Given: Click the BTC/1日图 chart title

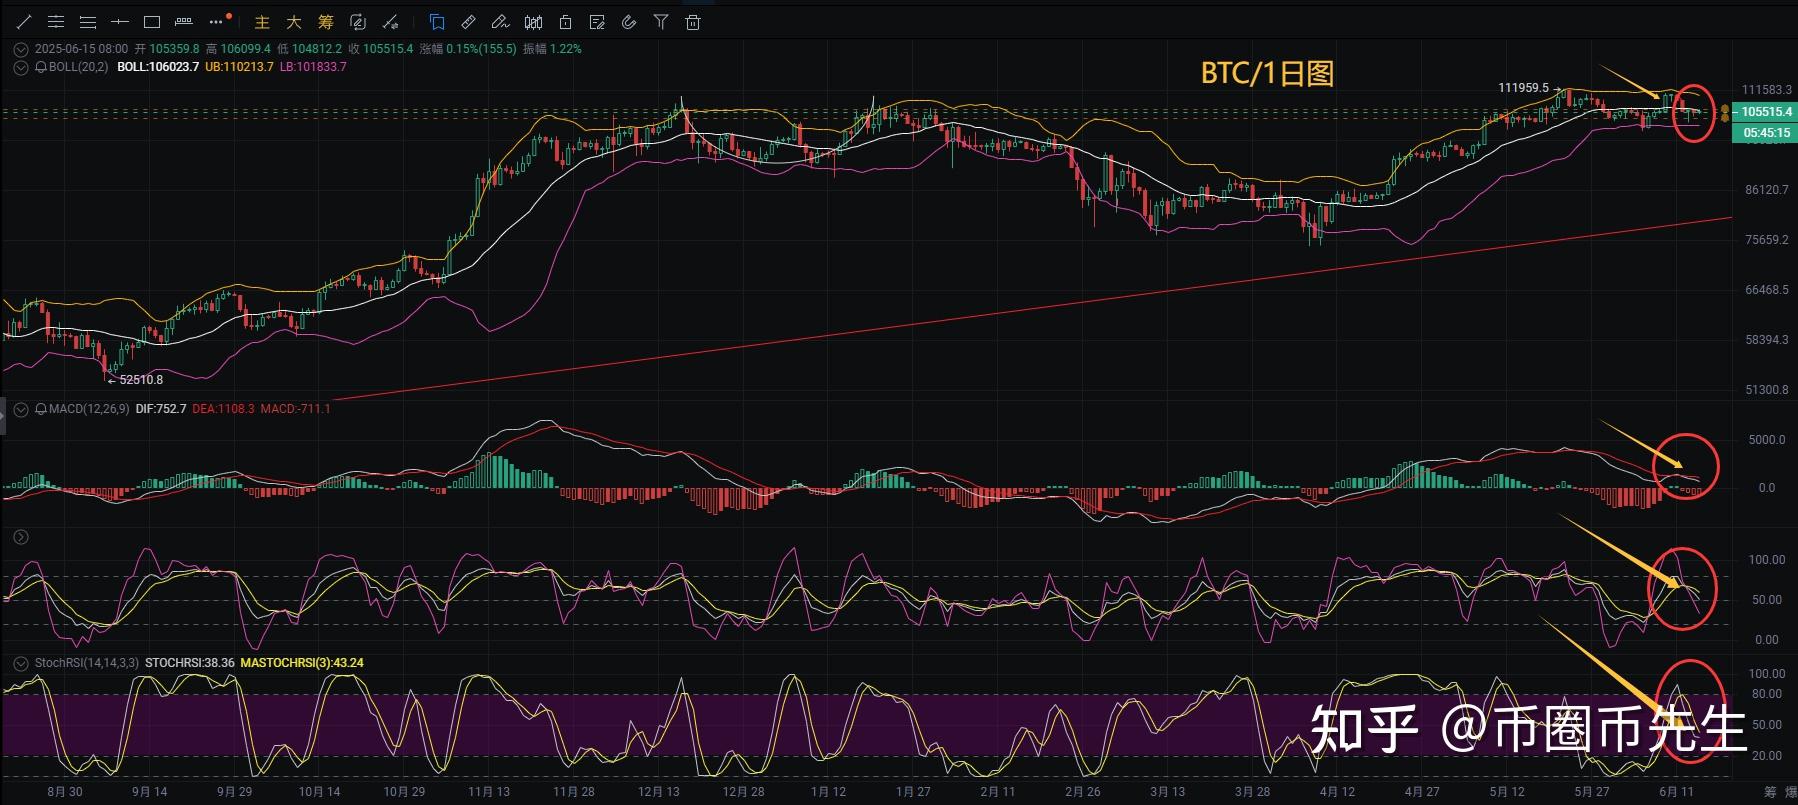Looking at the screenshot, I should pyautogui.click(x=1267, y=73).
